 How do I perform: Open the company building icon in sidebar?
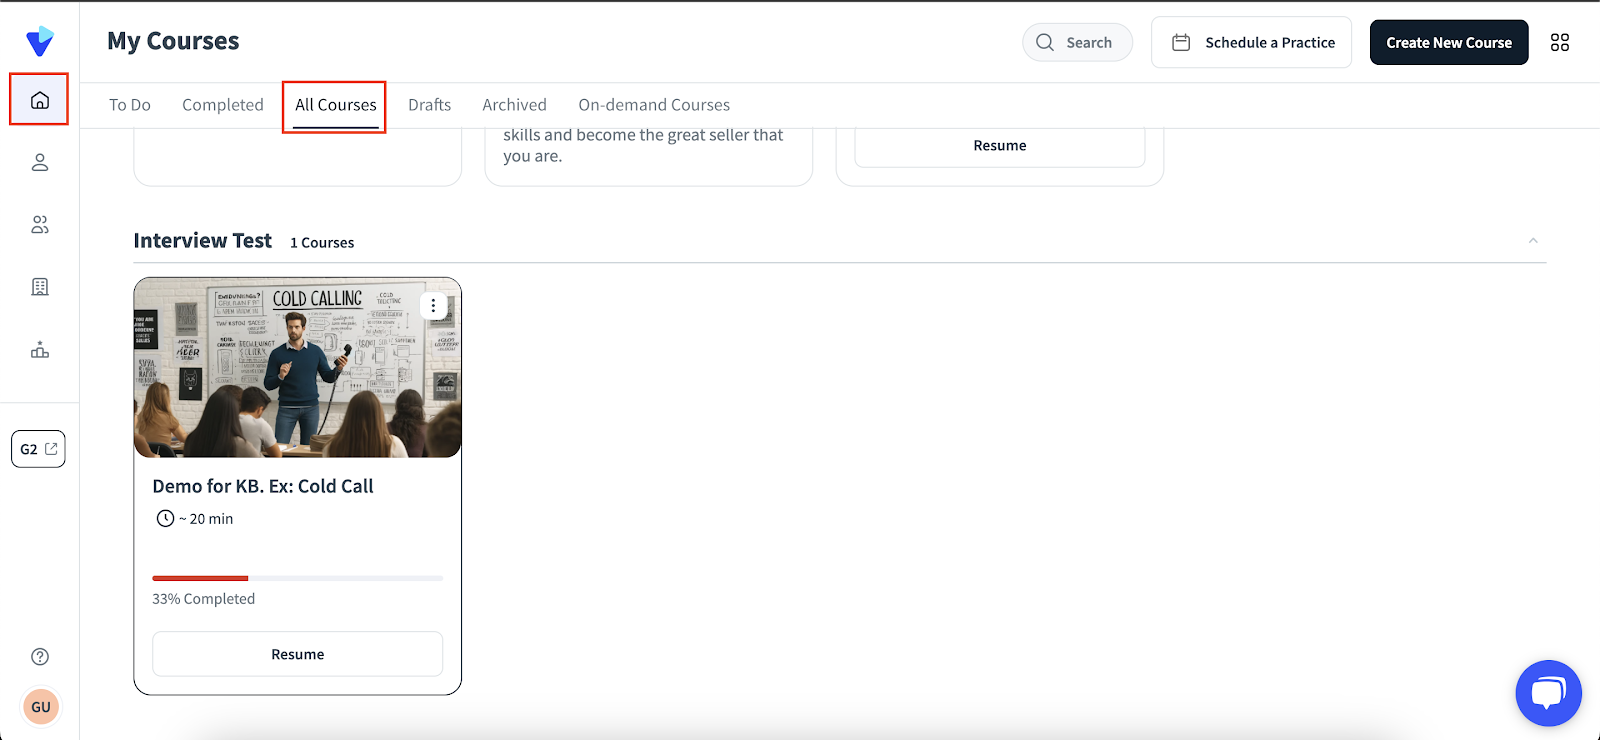pos(40,287)
